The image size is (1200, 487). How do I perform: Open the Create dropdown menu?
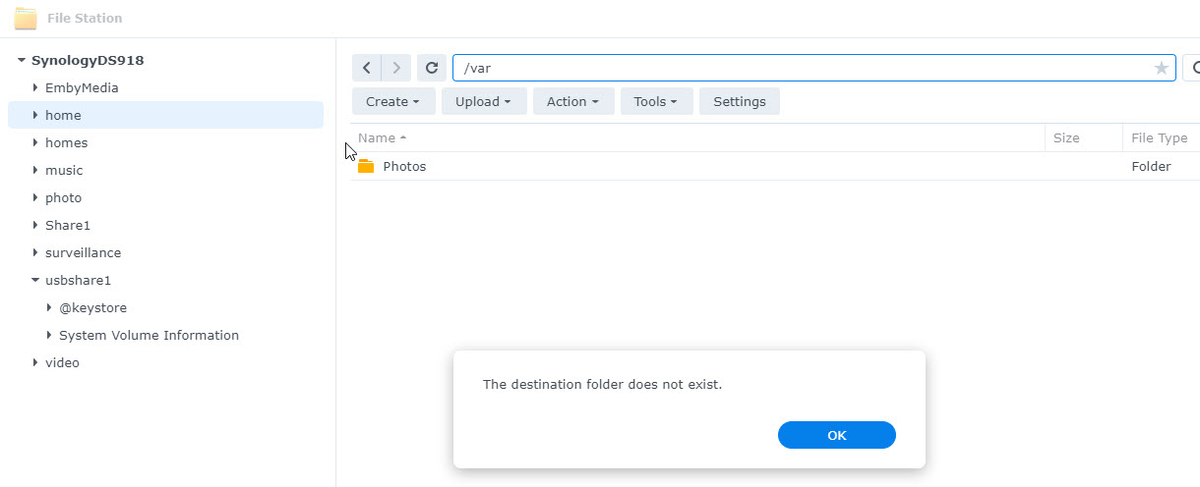click(x=393, y=101)
